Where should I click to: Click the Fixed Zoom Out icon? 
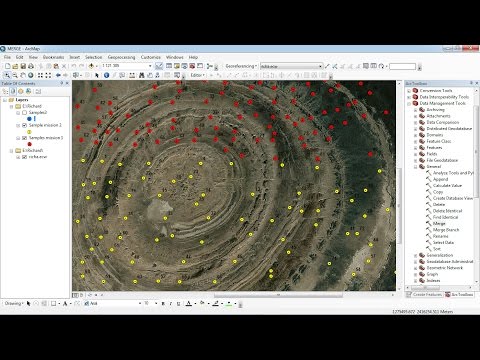(x=48, y=75)
